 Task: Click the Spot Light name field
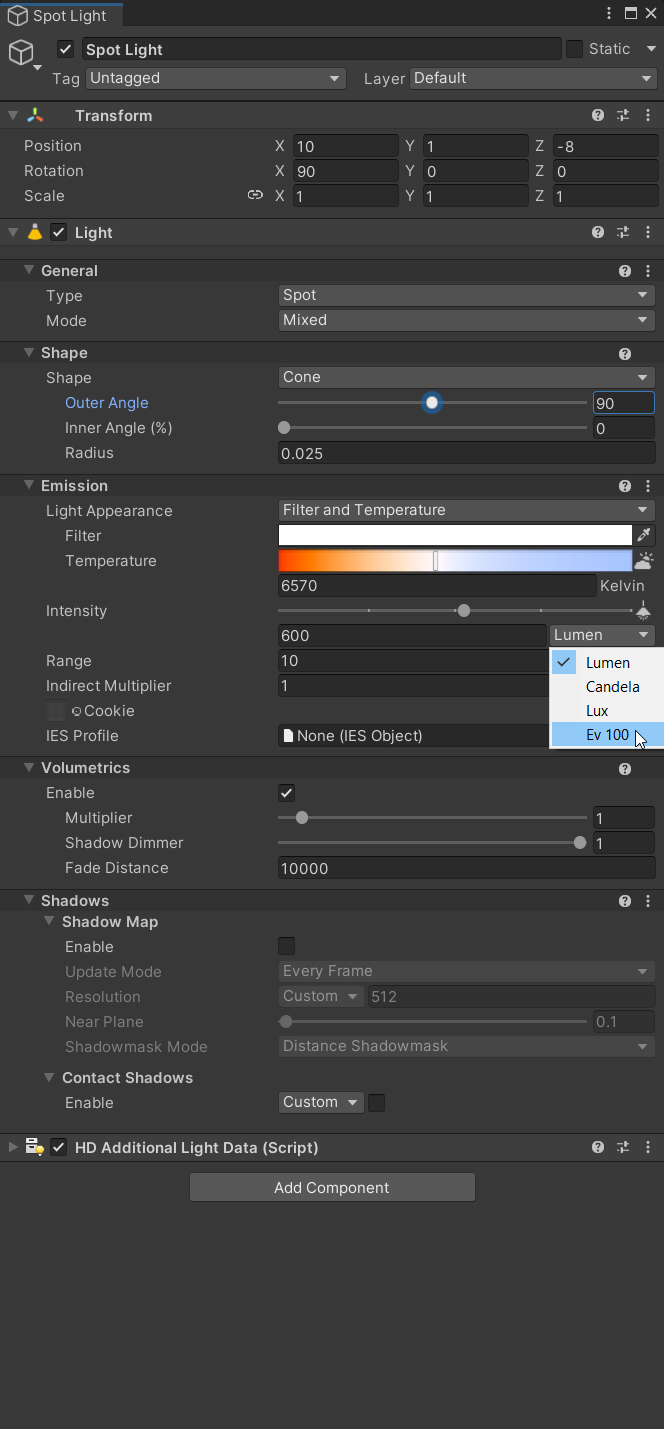coord(321,49)
